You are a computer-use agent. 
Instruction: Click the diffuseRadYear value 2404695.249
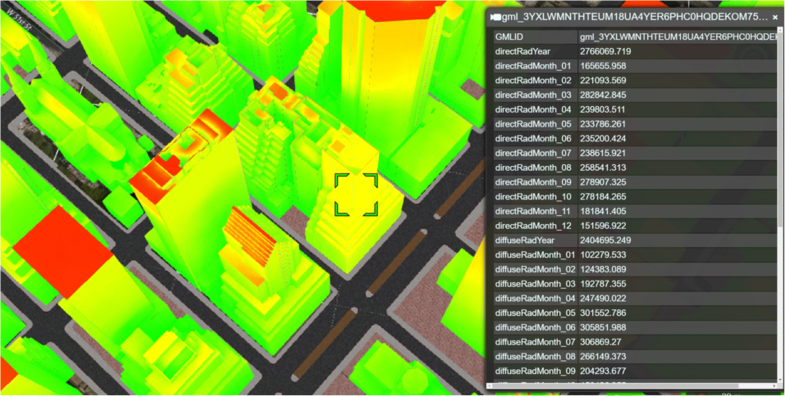(605, 240)
